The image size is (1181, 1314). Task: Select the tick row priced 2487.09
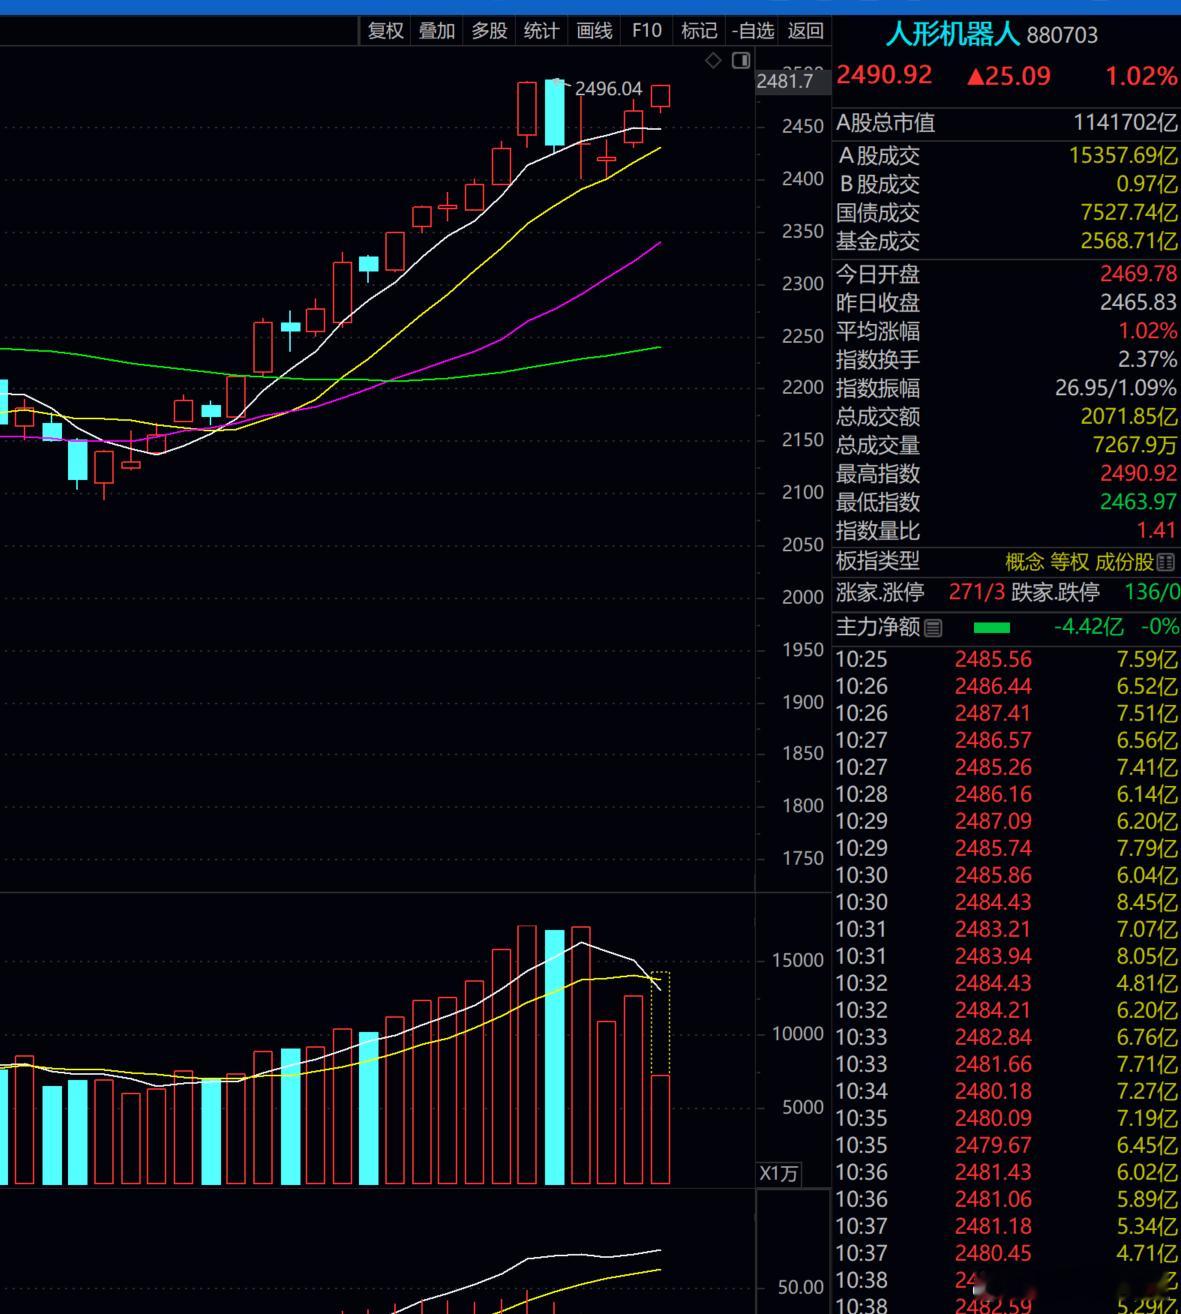[x=1006, y=822]
